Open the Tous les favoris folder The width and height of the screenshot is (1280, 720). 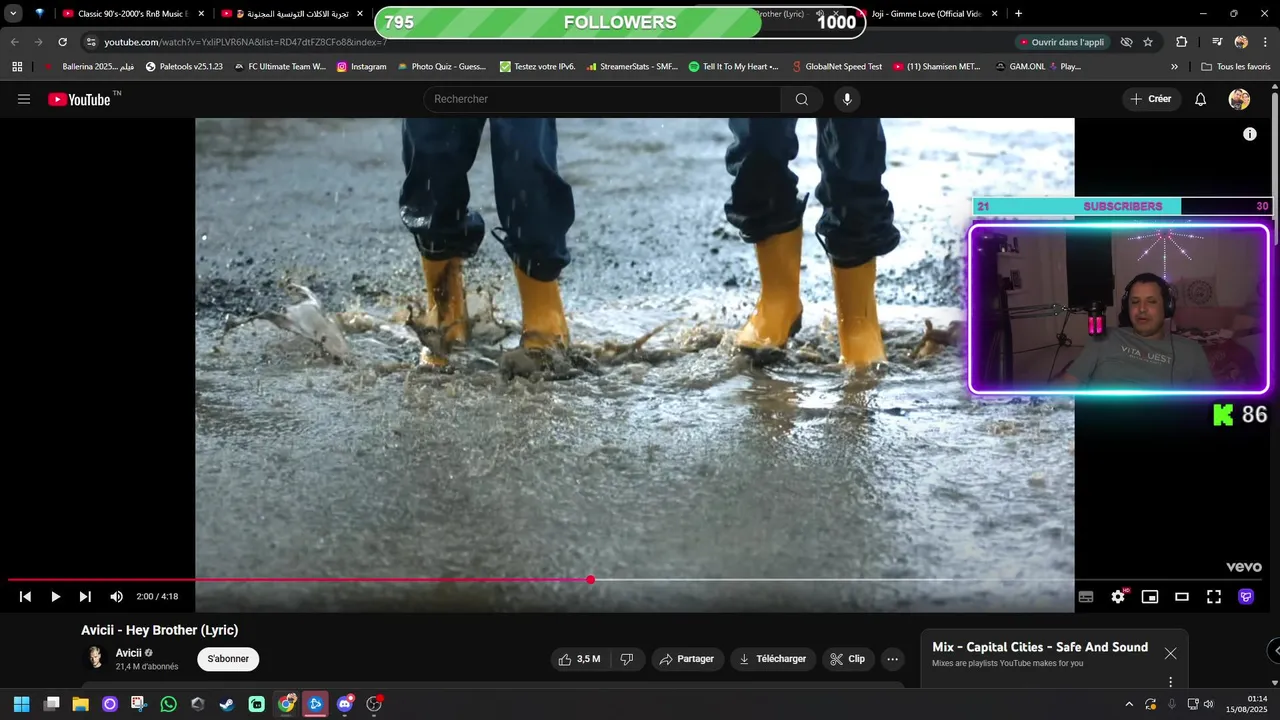tap(1236, 67)
